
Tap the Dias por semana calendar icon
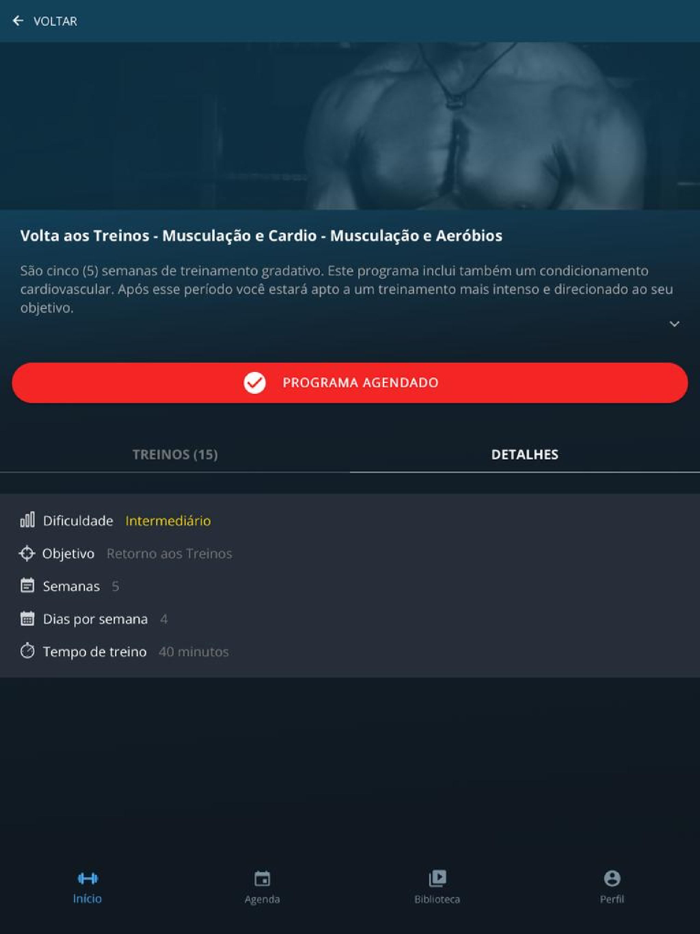(x=27, y=618)
